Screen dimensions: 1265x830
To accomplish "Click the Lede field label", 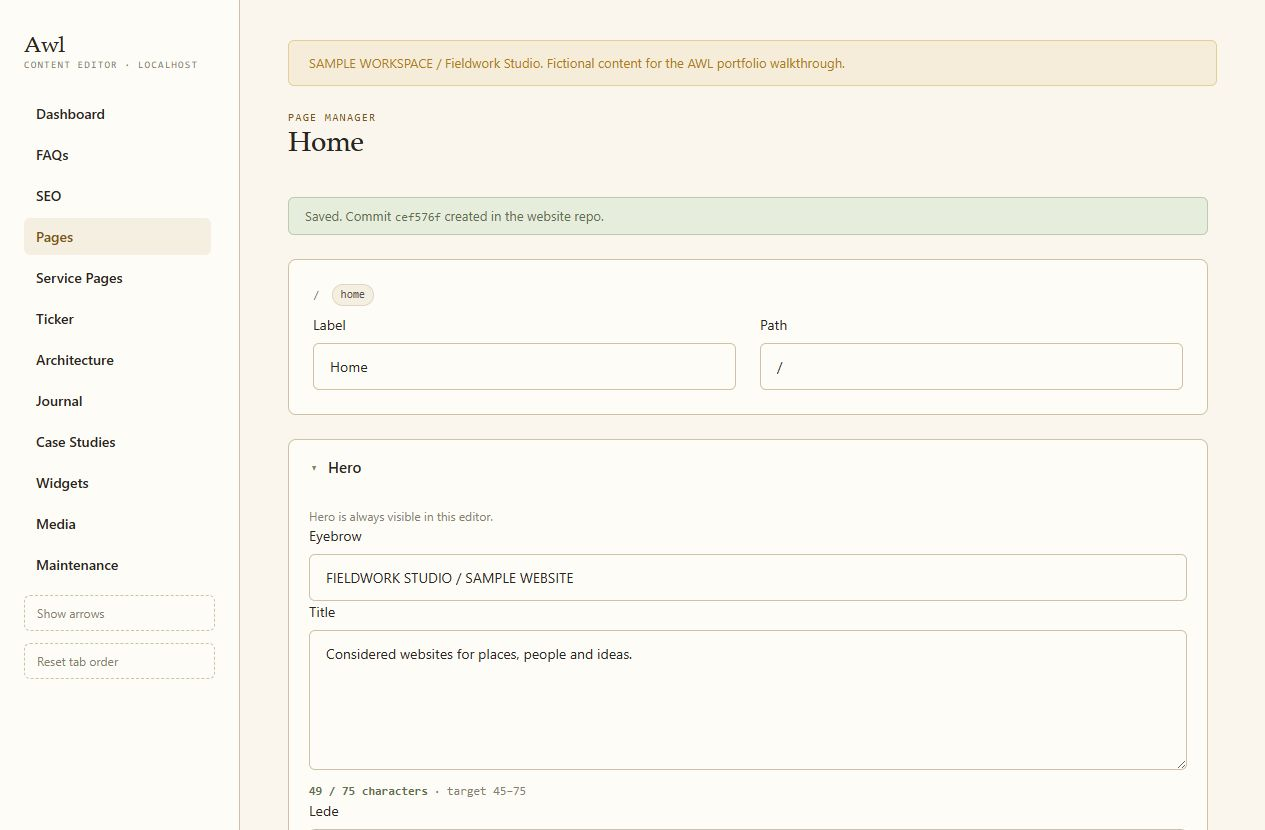I will click(324, 811).
